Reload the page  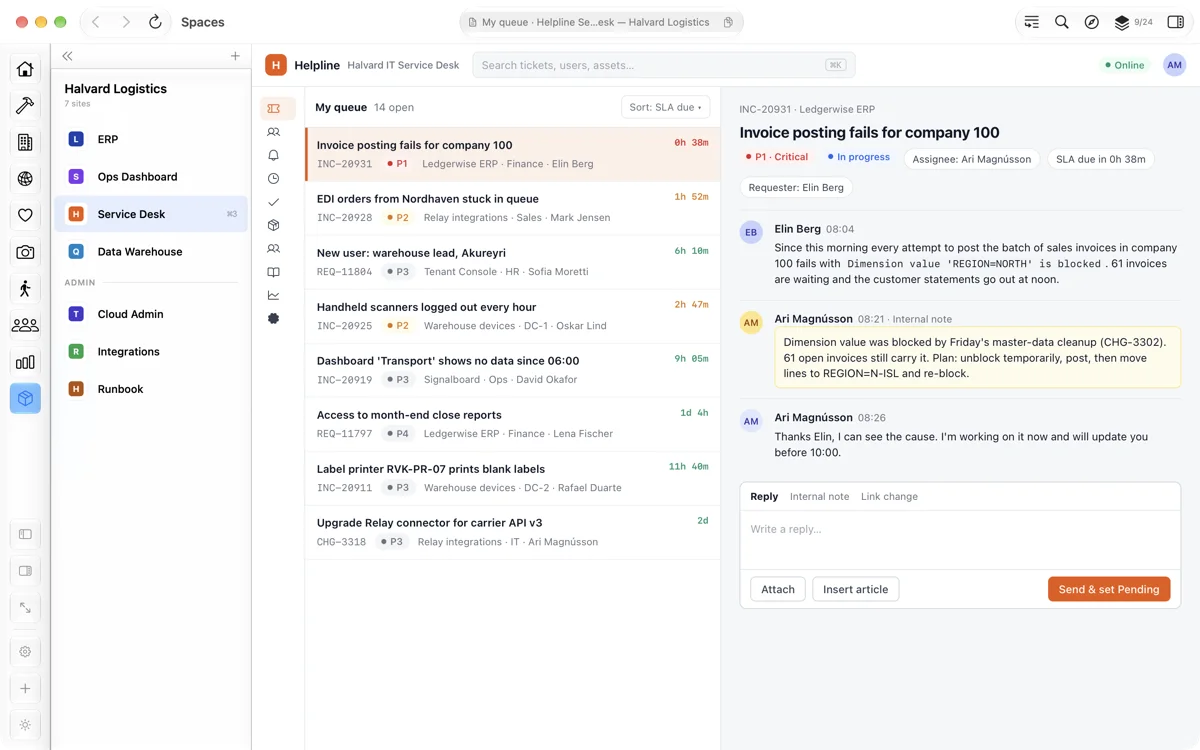tap(155, 22)
